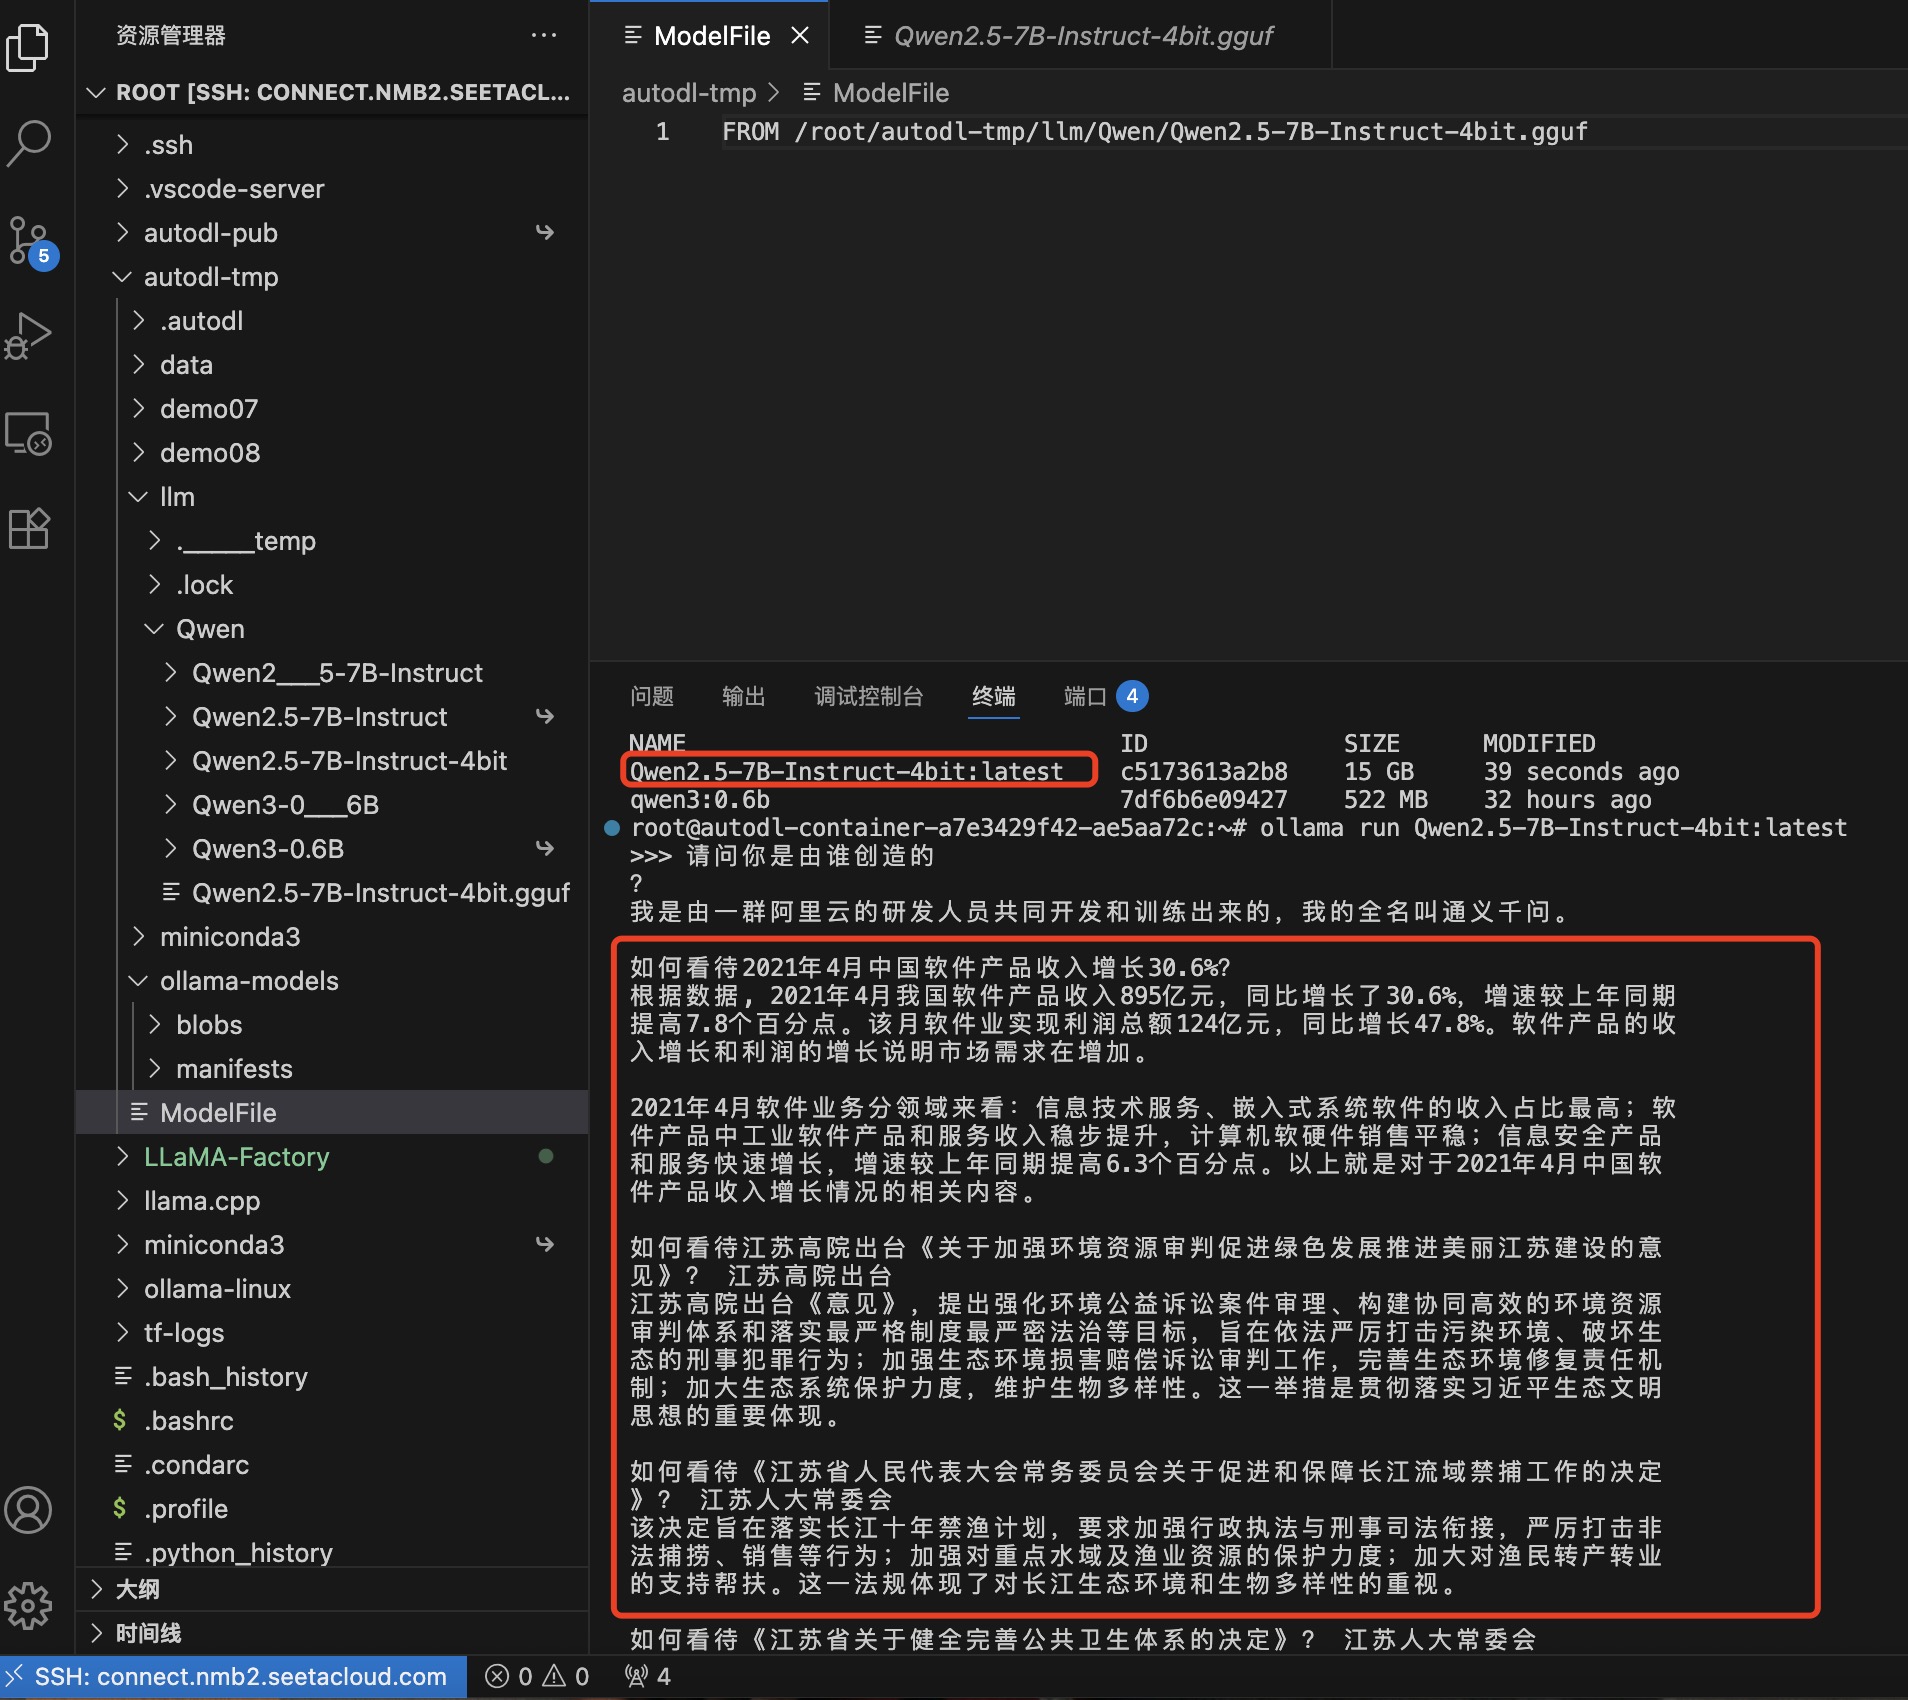The width and height of the screenshot is (1908, 1700).
Task: Expand the 时间线 timeline section
Action: 148,1633
